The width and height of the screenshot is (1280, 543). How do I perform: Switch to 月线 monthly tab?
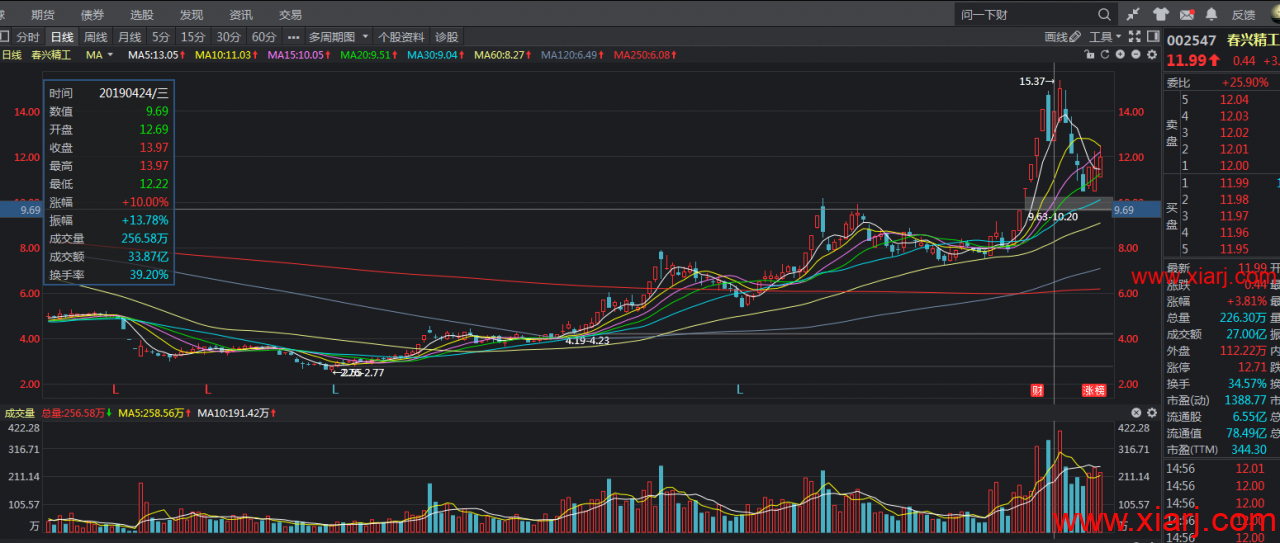coord(130,37)
